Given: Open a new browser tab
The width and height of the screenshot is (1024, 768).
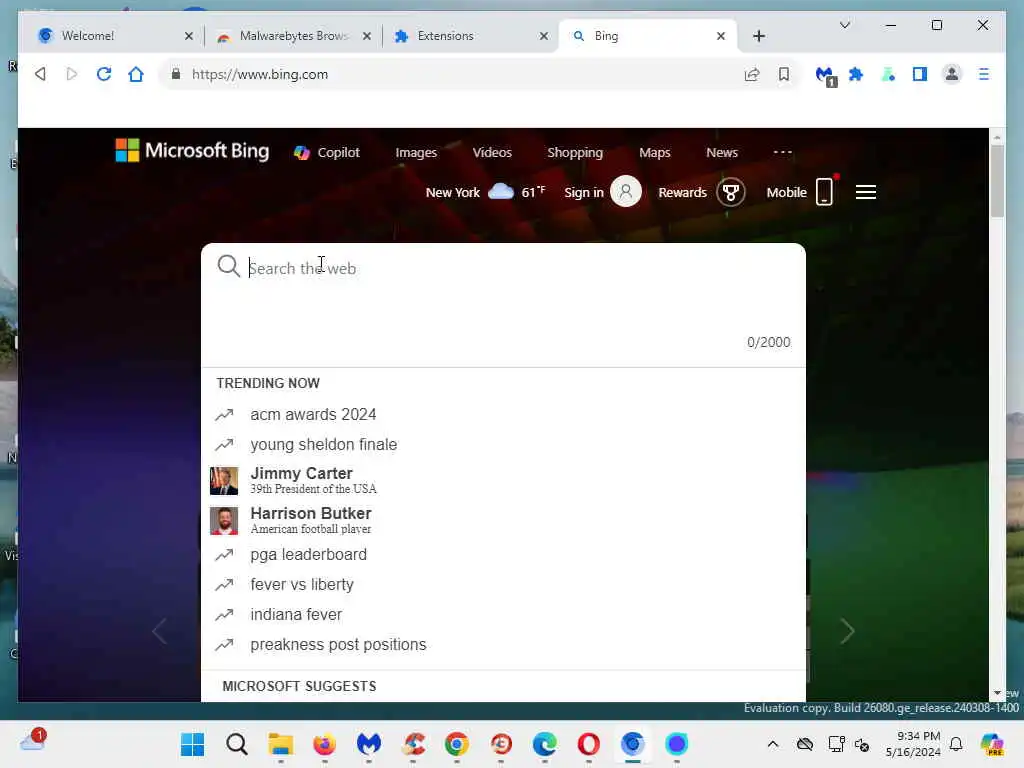Looking at the screenshot, I should point(759,36).
